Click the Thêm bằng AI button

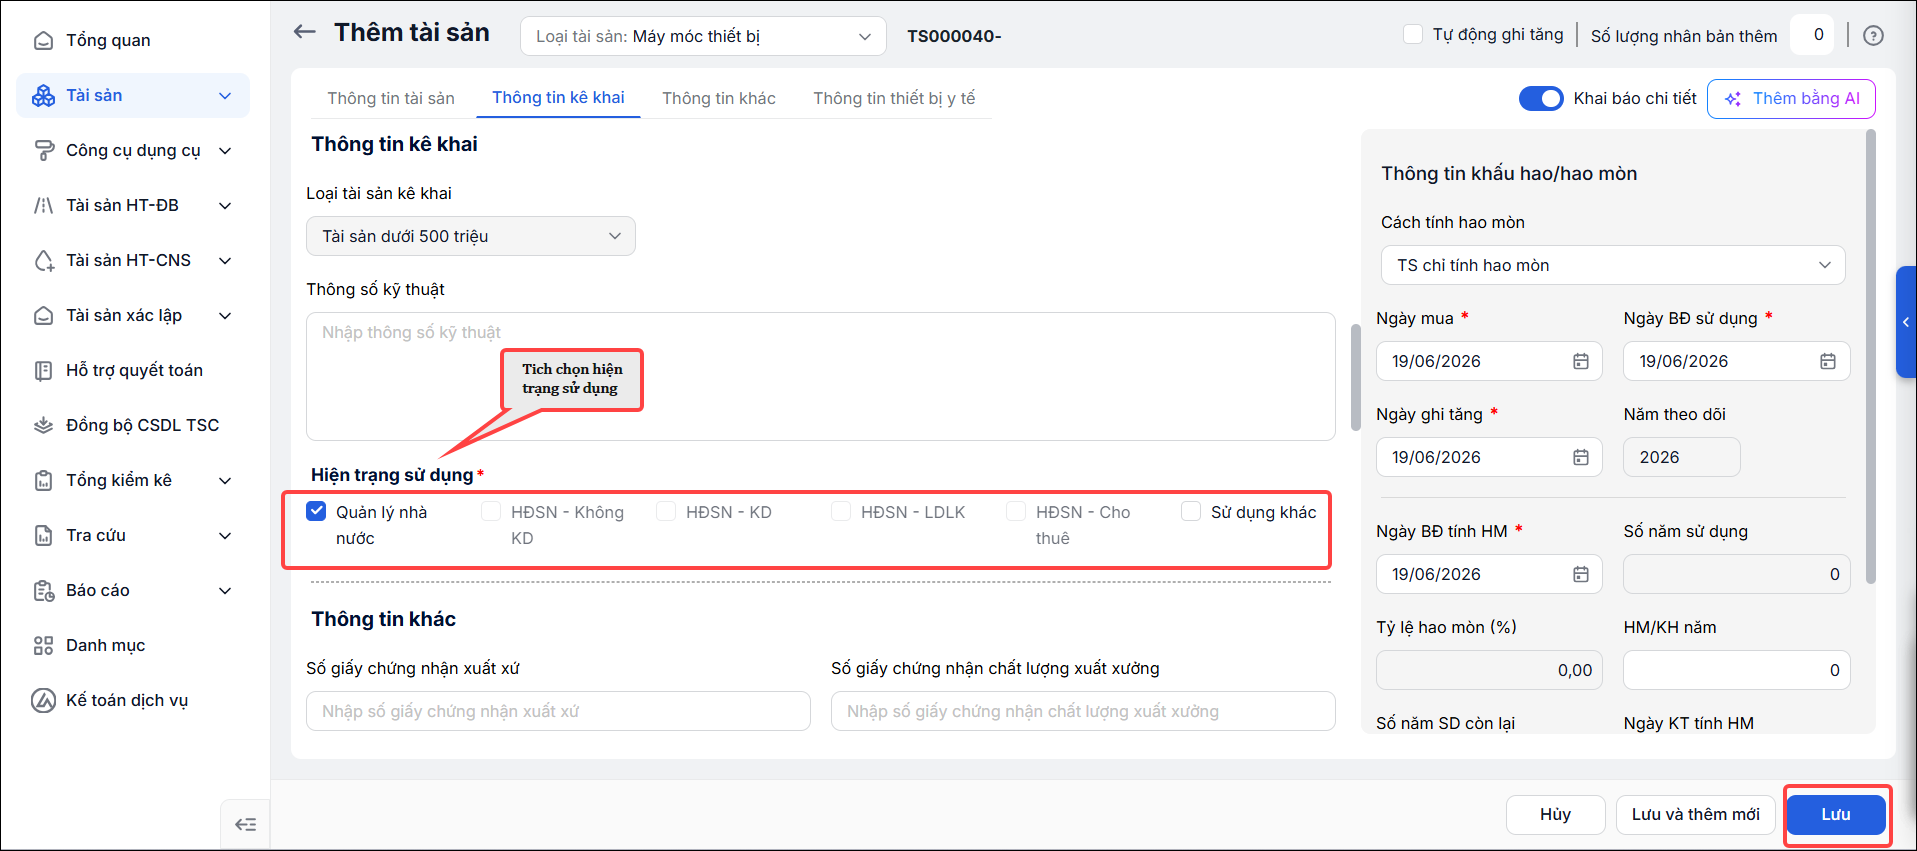pos(1791,99)
